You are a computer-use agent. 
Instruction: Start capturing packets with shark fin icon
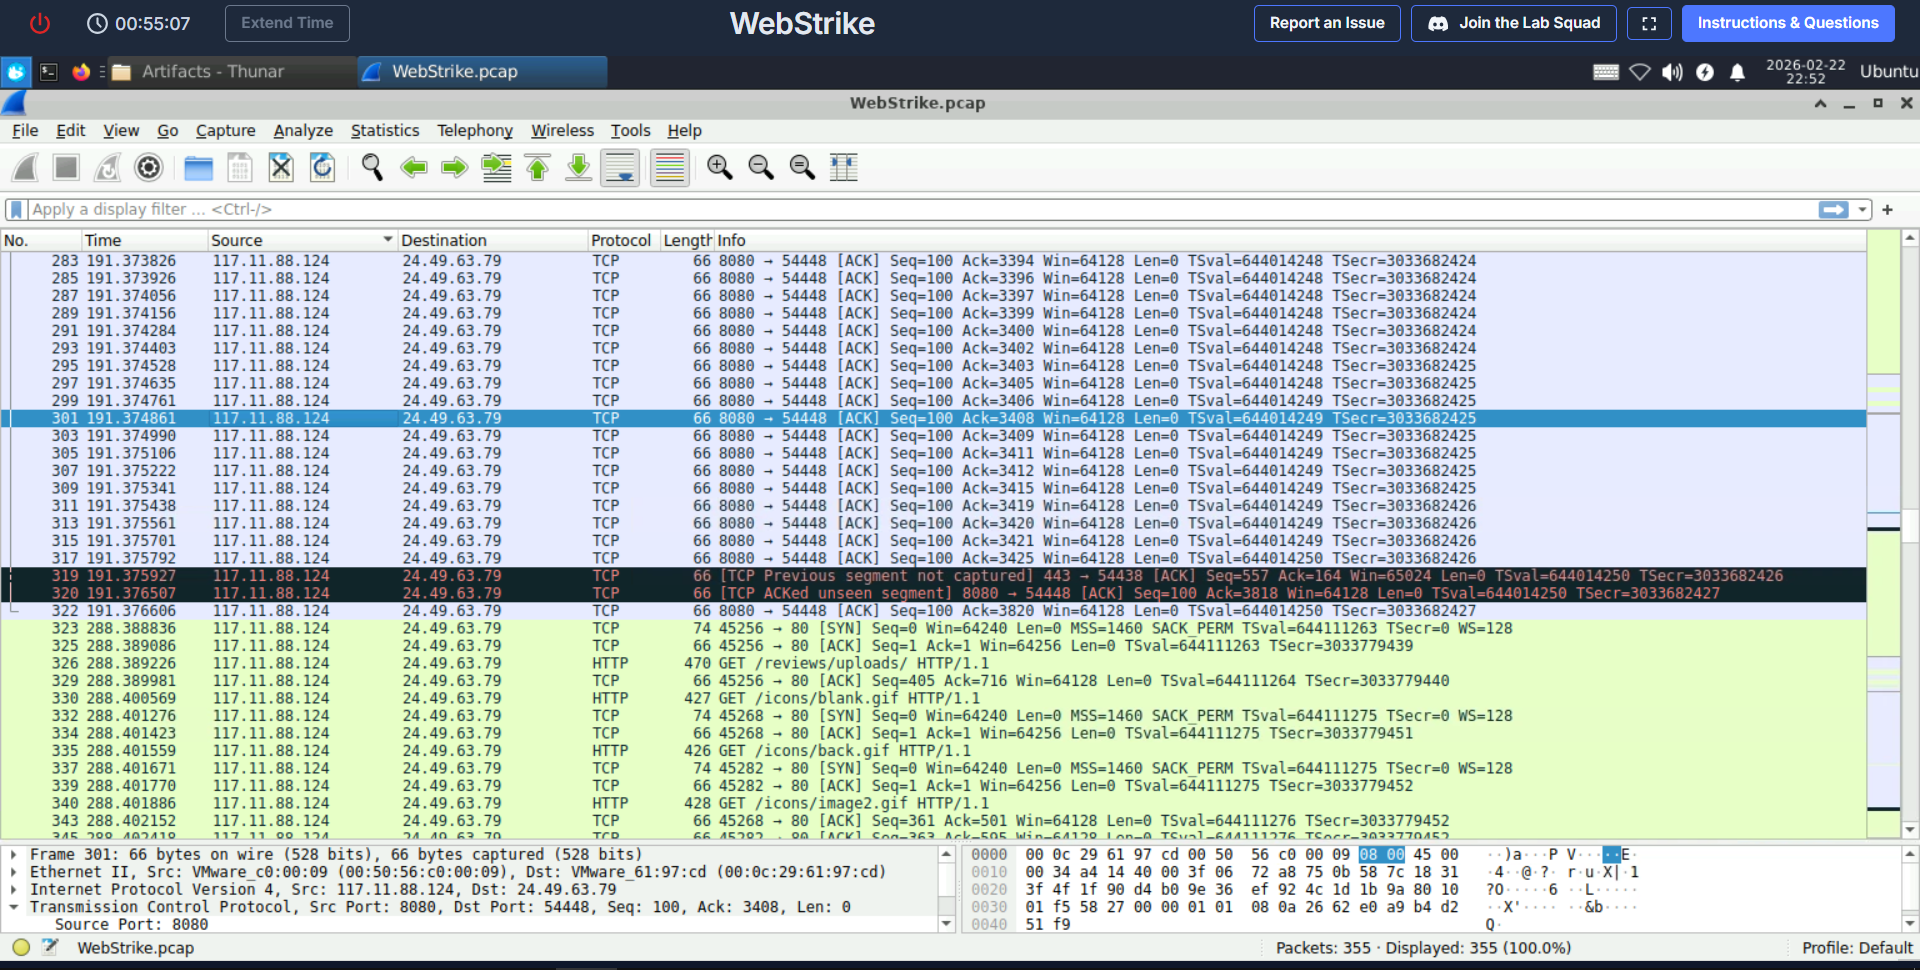click(x=25, y=168)
